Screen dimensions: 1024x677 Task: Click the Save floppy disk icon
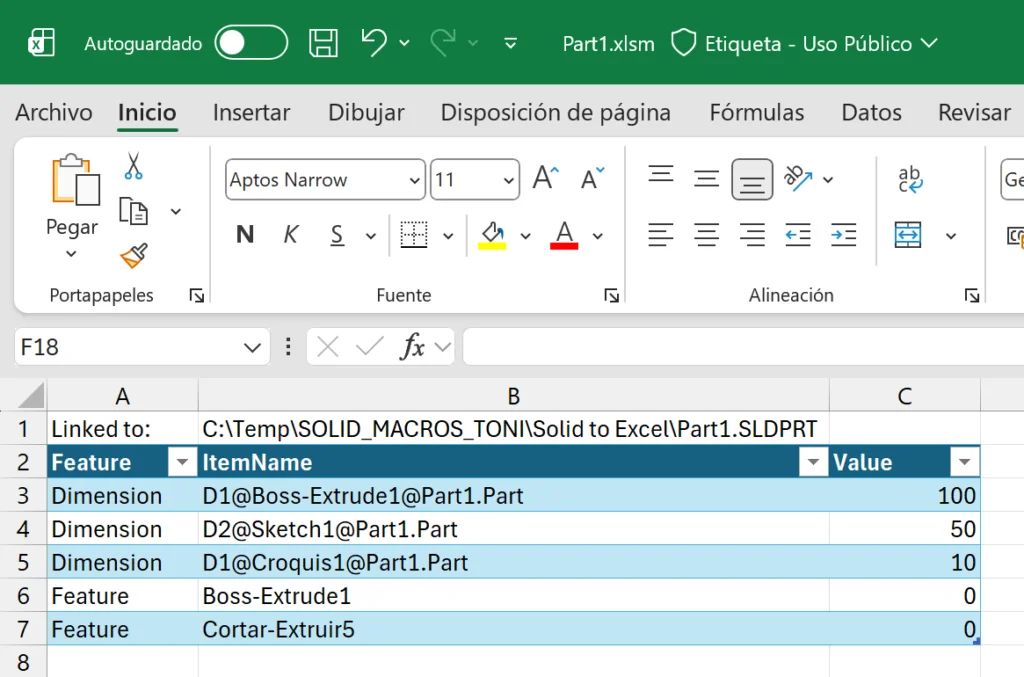click(x=323, y=43)
